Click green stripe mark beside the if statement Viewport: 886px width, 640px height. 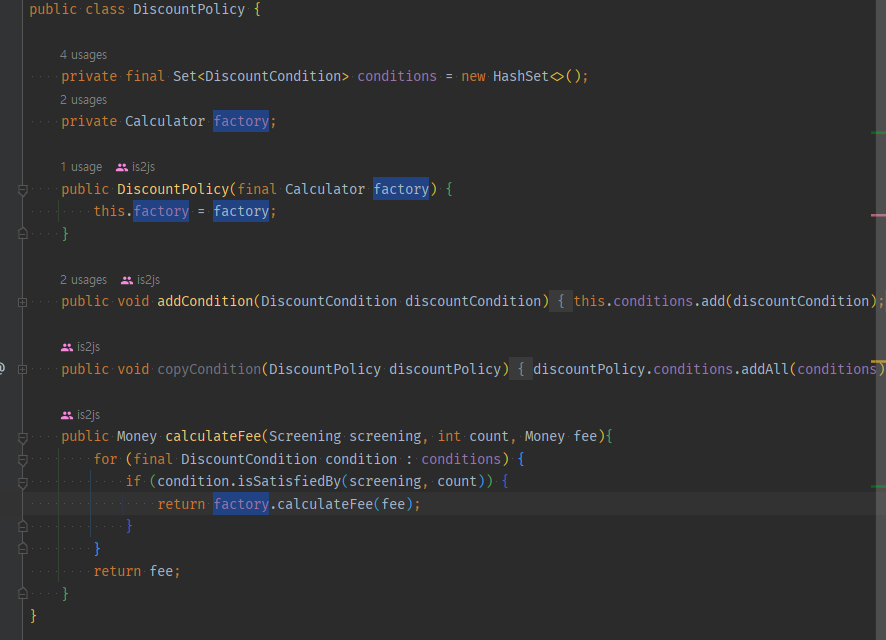pos(878,486)
